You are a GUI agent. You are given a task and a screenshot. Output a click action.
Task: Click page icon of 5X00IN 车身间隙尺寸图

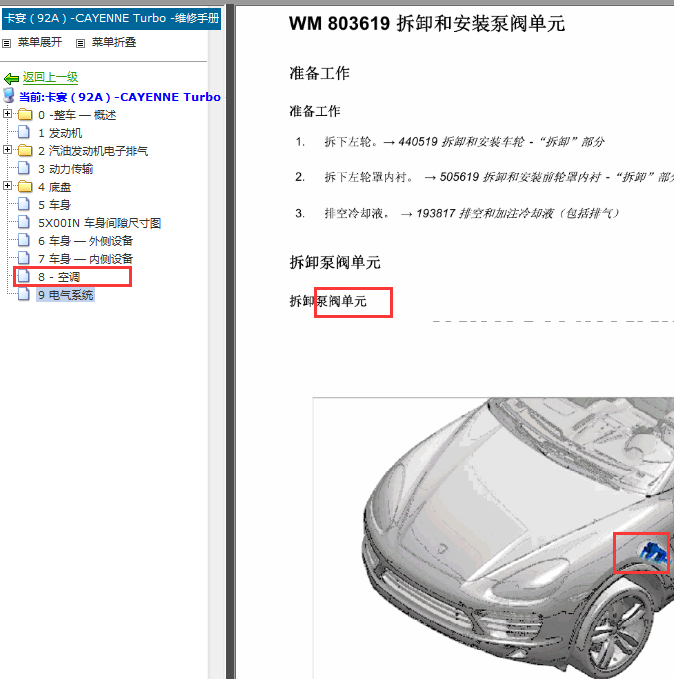(x=24, y=222)
